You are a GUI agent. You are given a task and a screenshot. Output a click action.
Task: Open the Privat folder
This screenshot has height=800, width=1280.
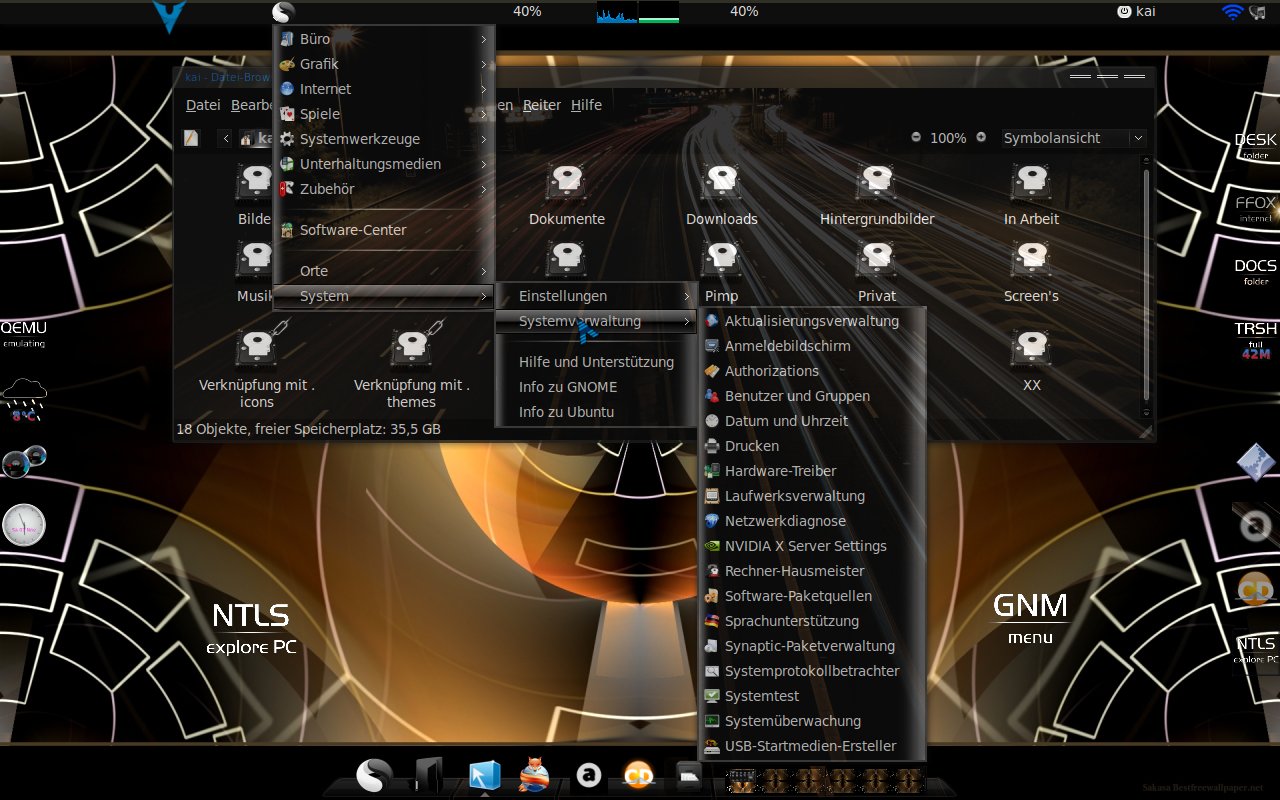[x=877, y=272]
